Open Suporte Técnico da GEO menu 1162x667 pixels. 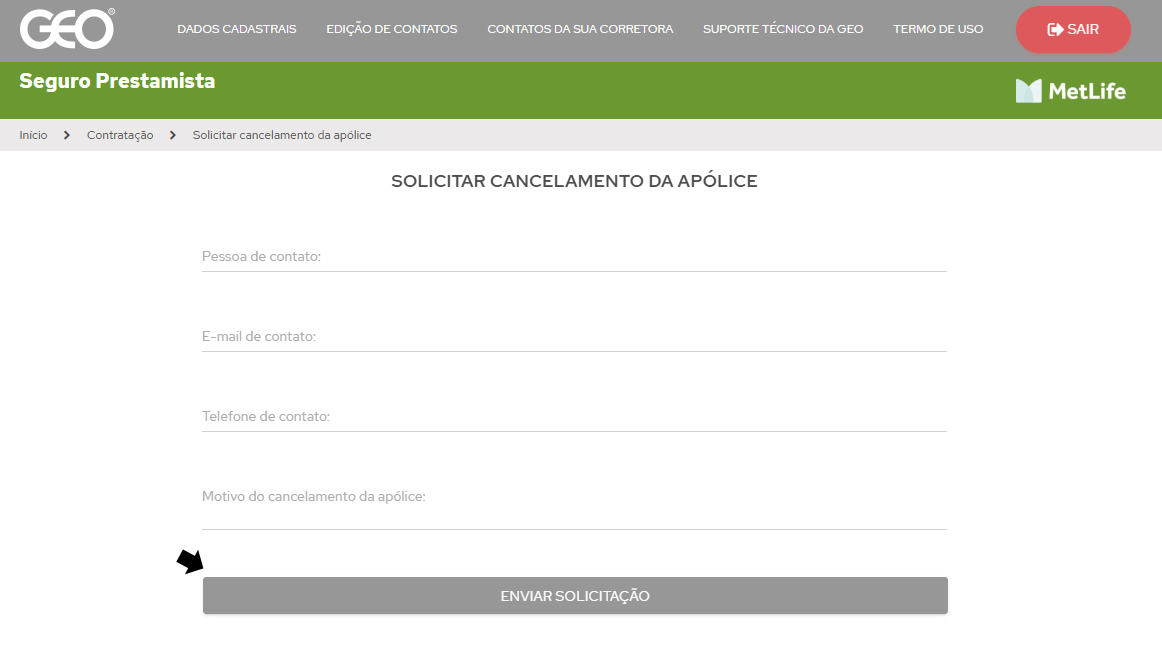coord(783,29)
